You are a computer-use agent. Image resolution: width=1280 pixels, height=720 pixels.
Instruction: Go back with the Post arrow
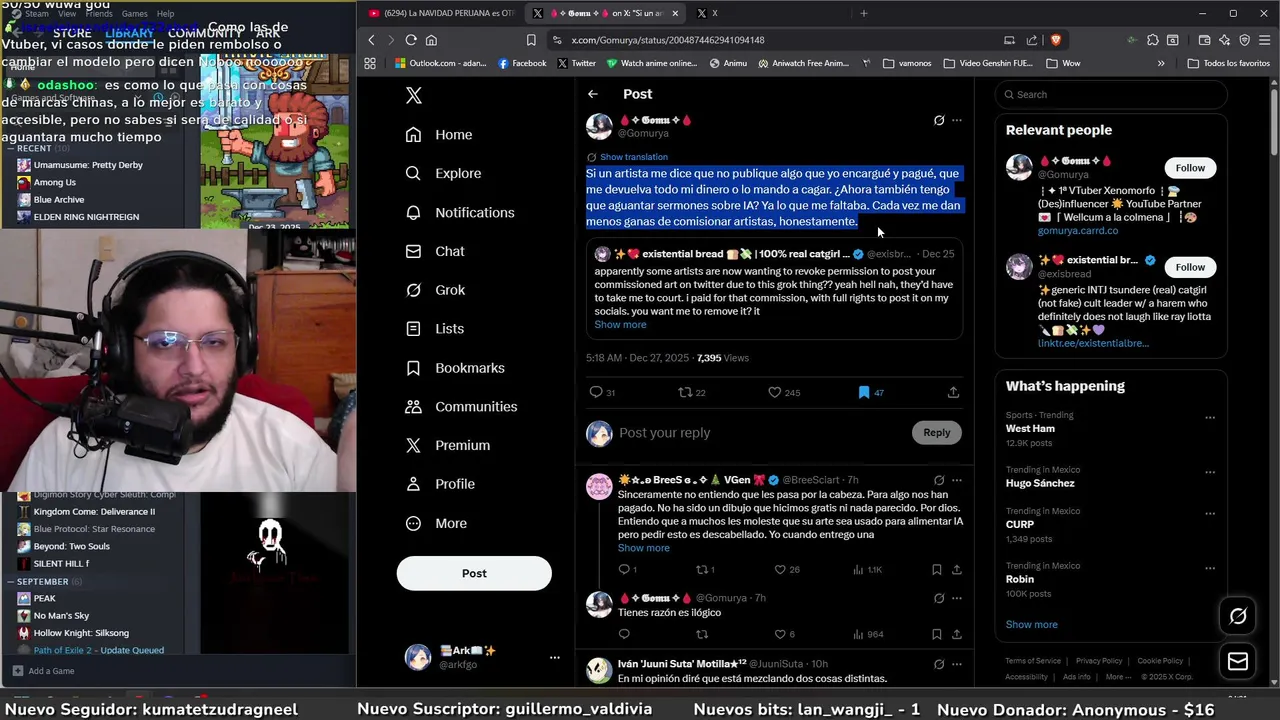[593, 94]
